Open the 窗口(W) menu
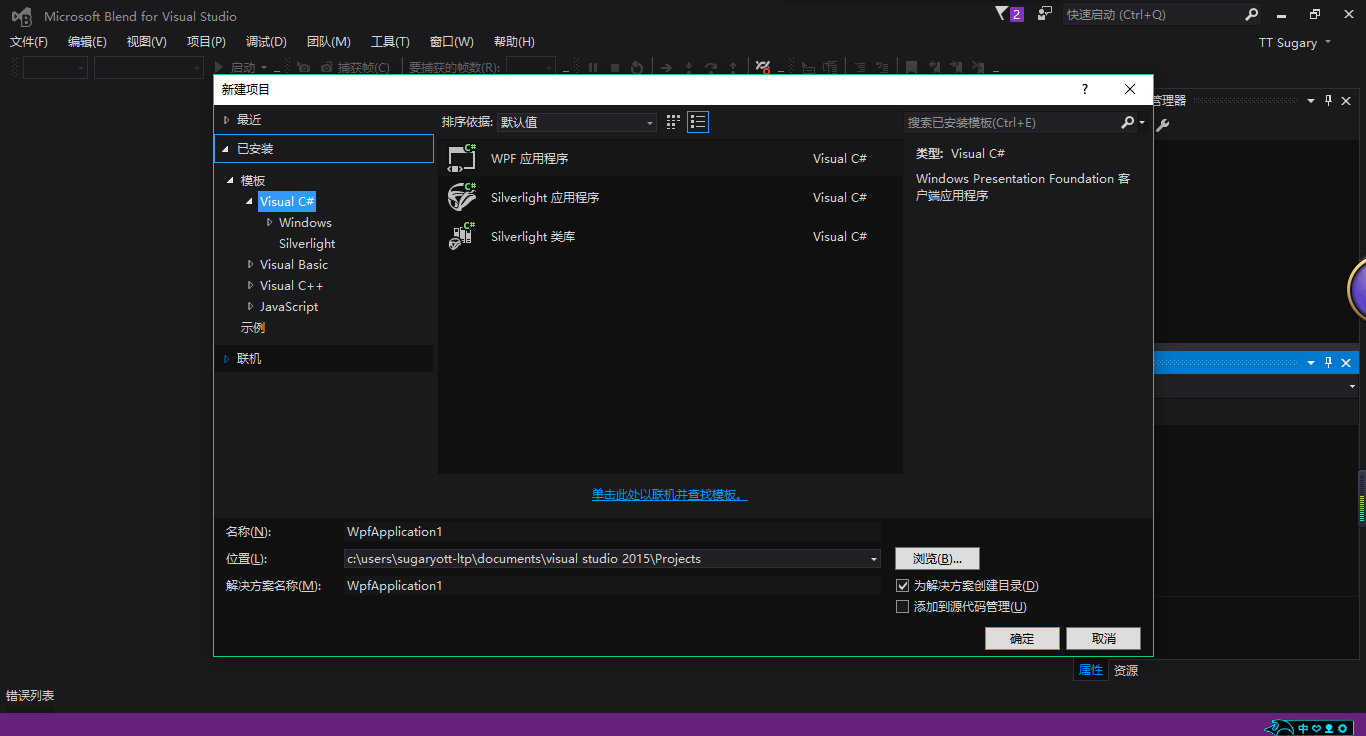This screenshot has height=736, width=1366. pyautogui.click(x=452, y=41)
